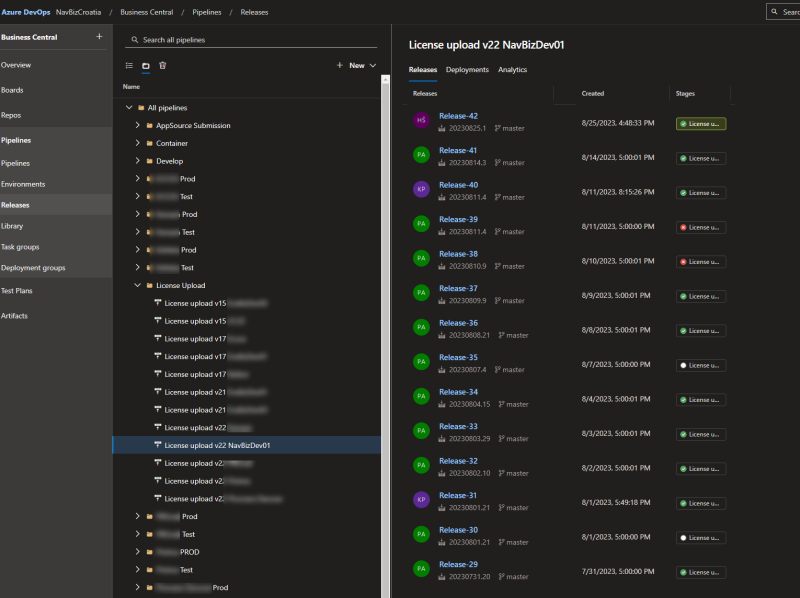The image size is (800, 598).
Task: Open the Analytics tab
Action: 512,70
